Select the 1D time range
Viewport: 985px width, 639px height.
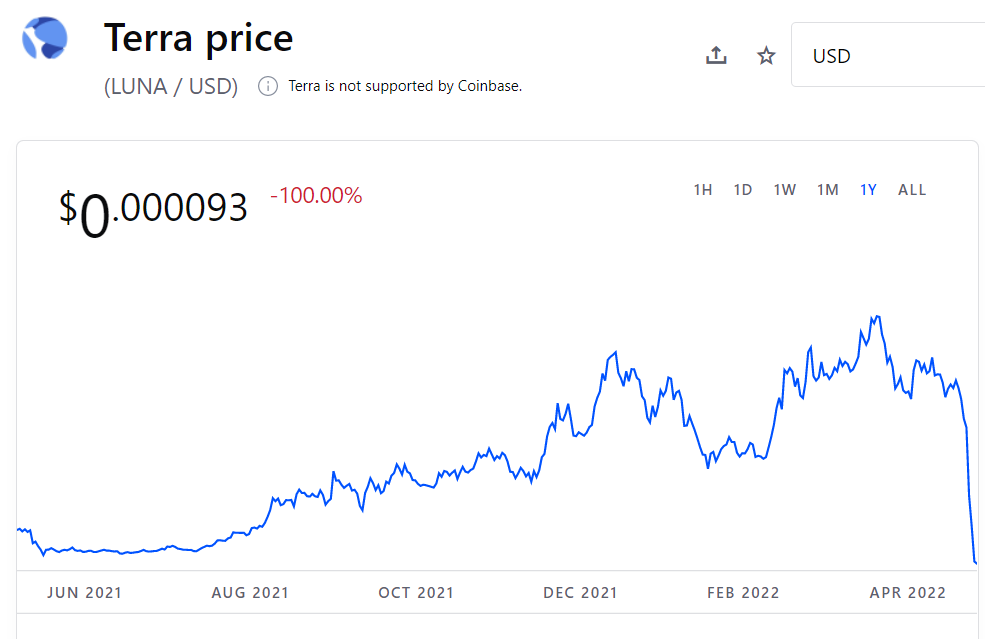(743, 190)
